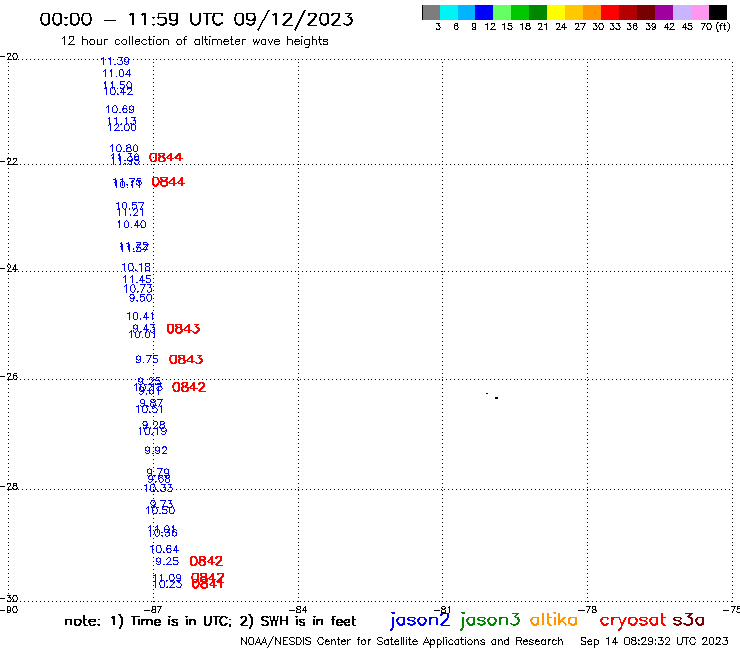Image resolution: width=740 pixels, height=650 pixels.
Task: Click the '-28' latitude axis label
Action: click(9, 486)
